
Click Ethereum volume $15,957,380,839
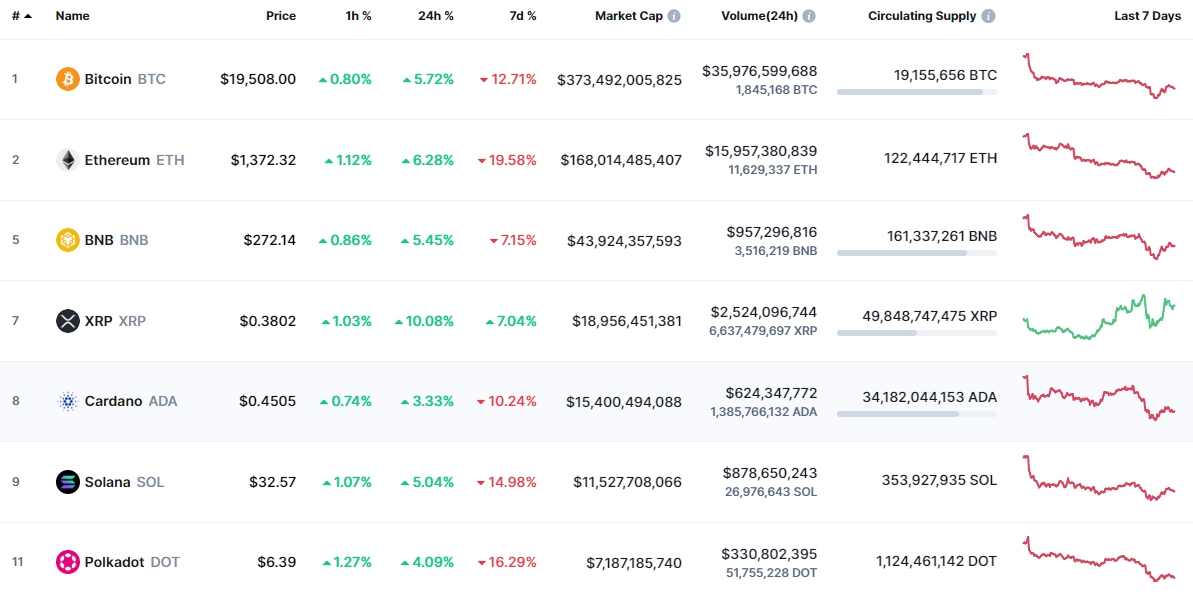point(760,151)
